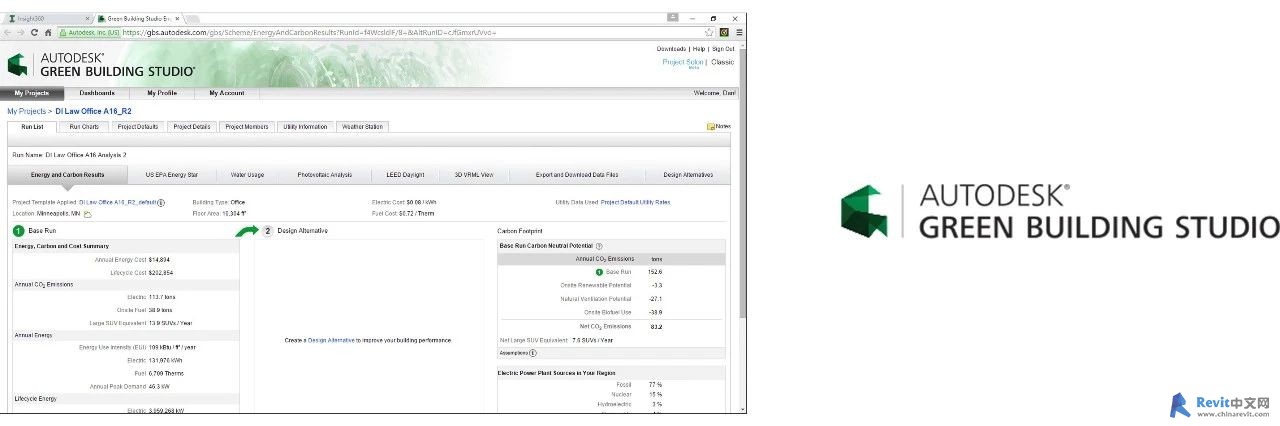Click the DI Law Office A16_R2 breadcrumb
Image resolution: width=1280 pixels, height=426 pixels.
pos(93,112)
